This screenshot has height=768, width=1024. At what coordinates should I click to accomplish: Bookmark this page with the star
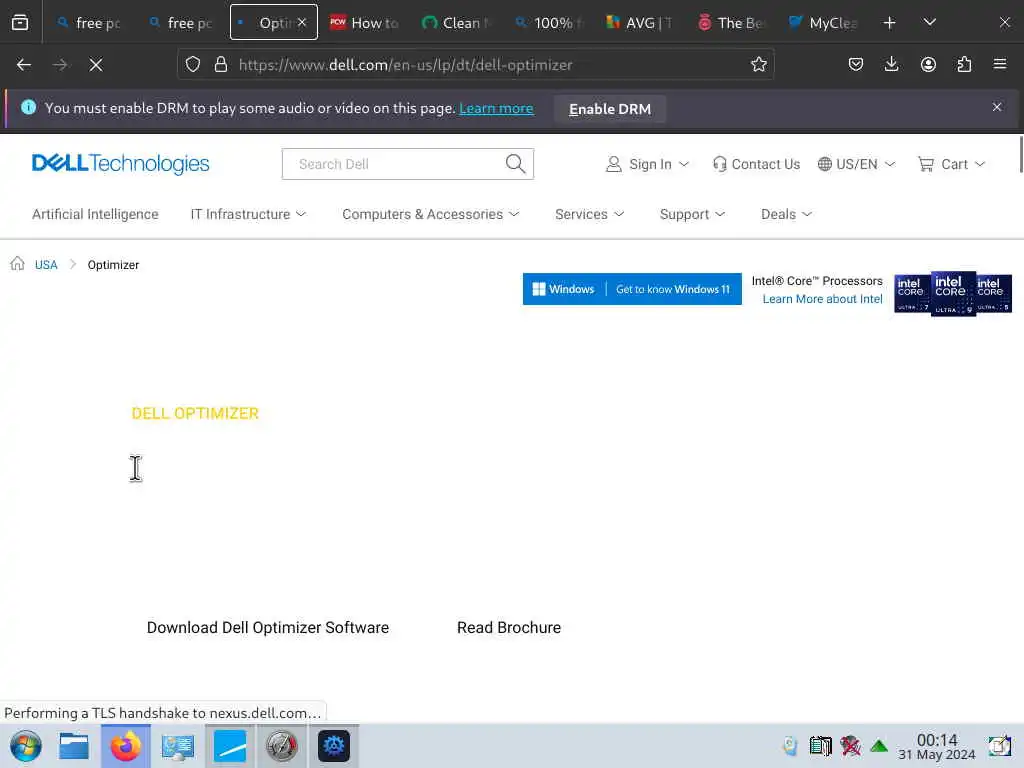pos(758,65)
